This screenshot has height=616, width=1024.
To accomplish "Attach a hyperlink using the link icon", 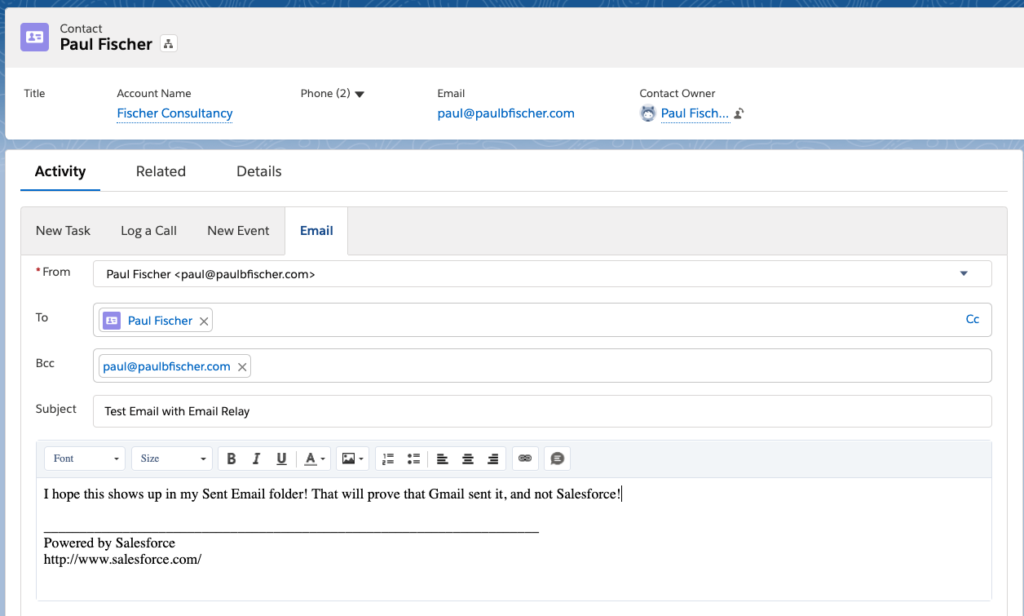I will point(525,458).
